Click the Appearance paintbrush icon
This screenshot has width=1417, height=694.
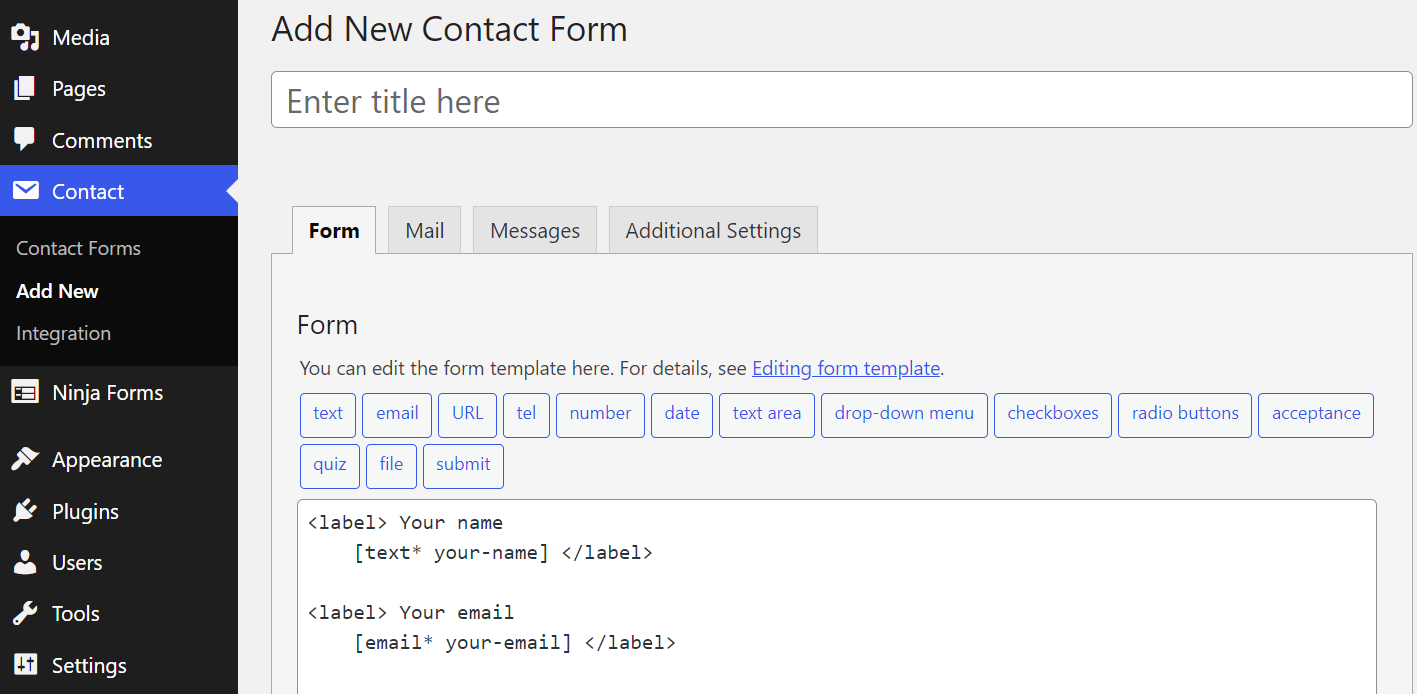25,460
